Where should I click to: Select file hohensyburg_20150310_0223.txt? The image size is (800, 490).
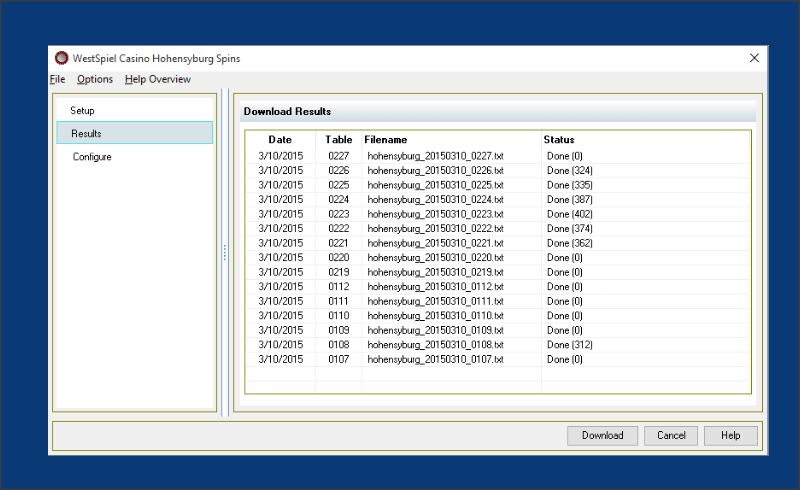point(435,214)
